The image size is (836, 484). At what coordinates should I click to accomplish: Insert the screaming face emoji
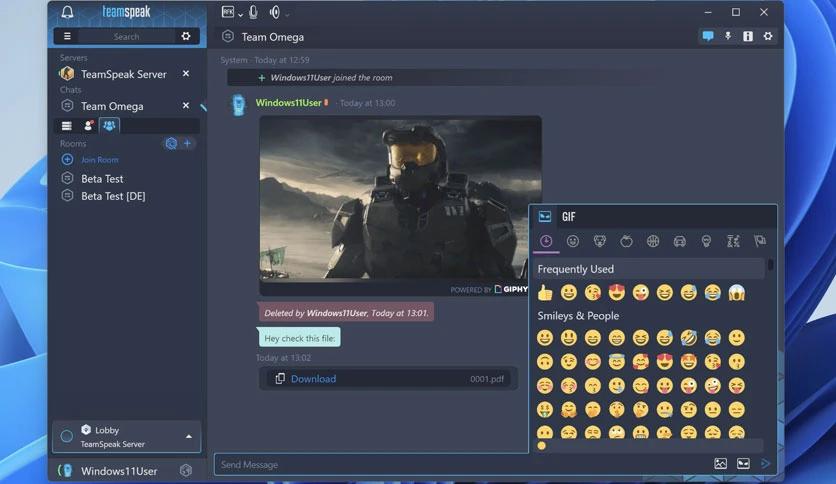[x=736, y=293]
